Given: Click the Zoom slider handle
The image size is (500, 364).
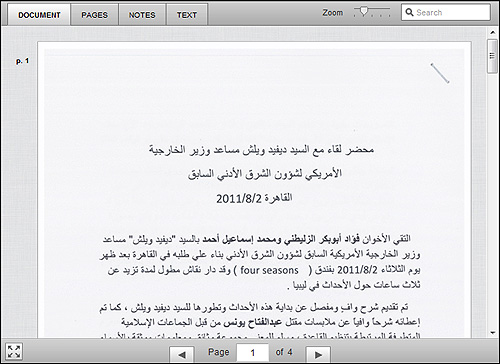Looking at the screenshot, I should point(364,11).
